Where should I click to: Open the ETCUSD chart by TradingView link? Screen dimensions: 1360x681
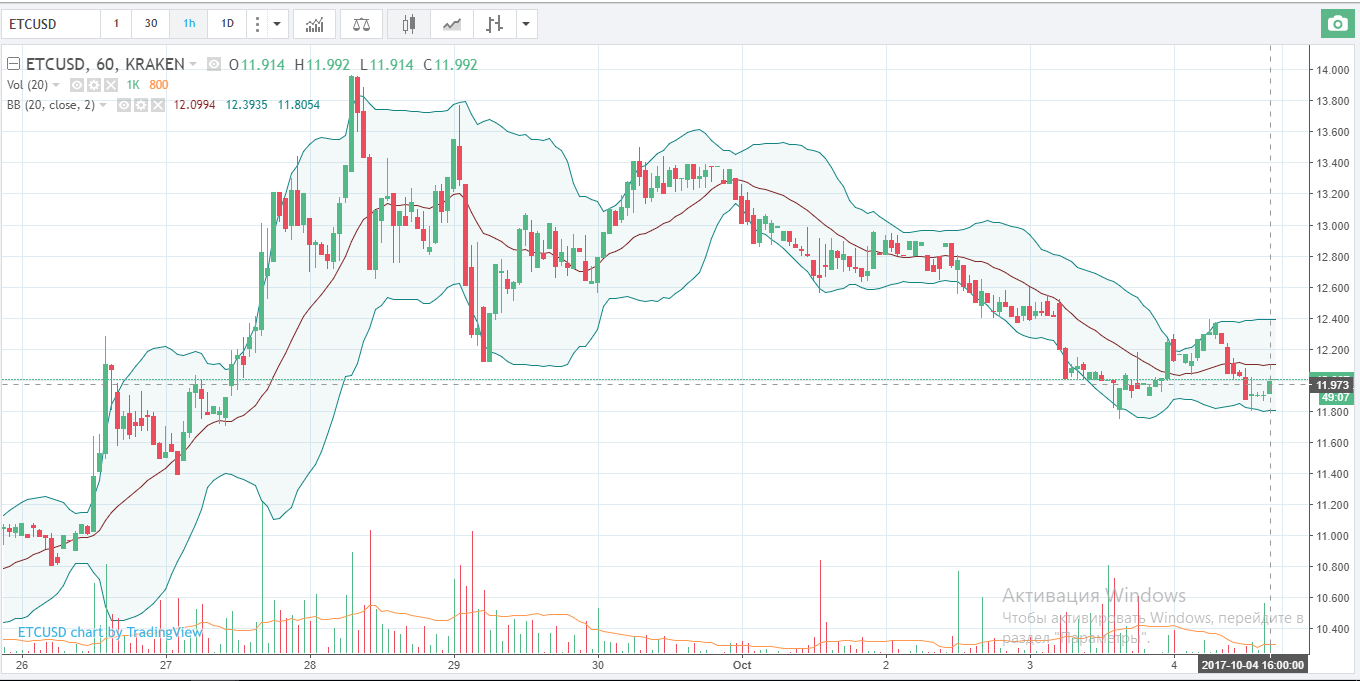tap(110, 632)
